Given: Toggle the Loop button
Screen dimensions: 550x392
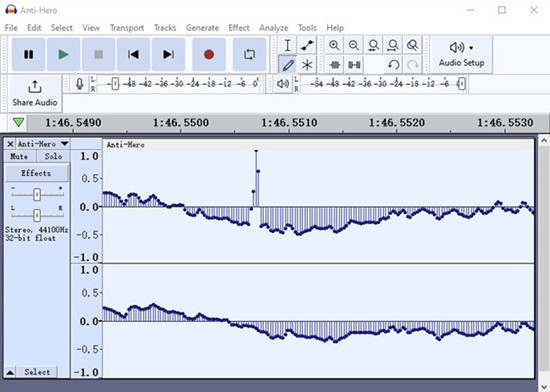Looking at the screenshot, I should coord(249,55).
